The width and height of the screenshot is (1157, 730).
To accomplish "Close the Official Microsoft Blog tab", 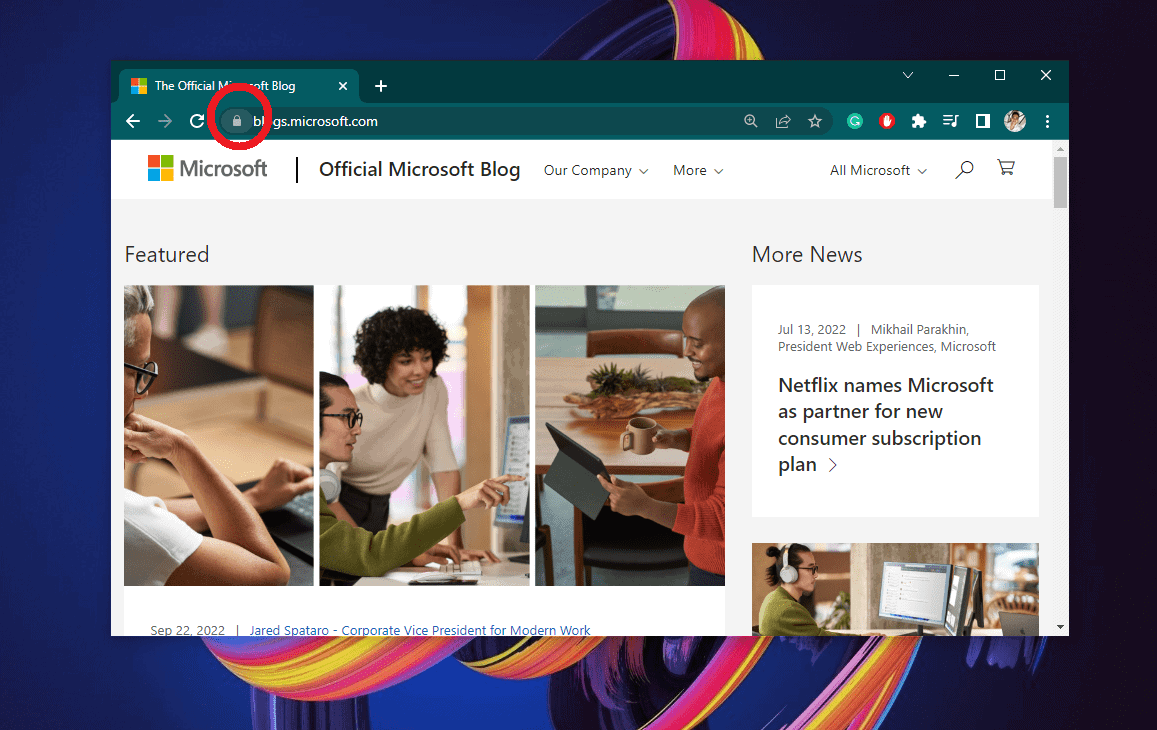I will coord(343,86).
